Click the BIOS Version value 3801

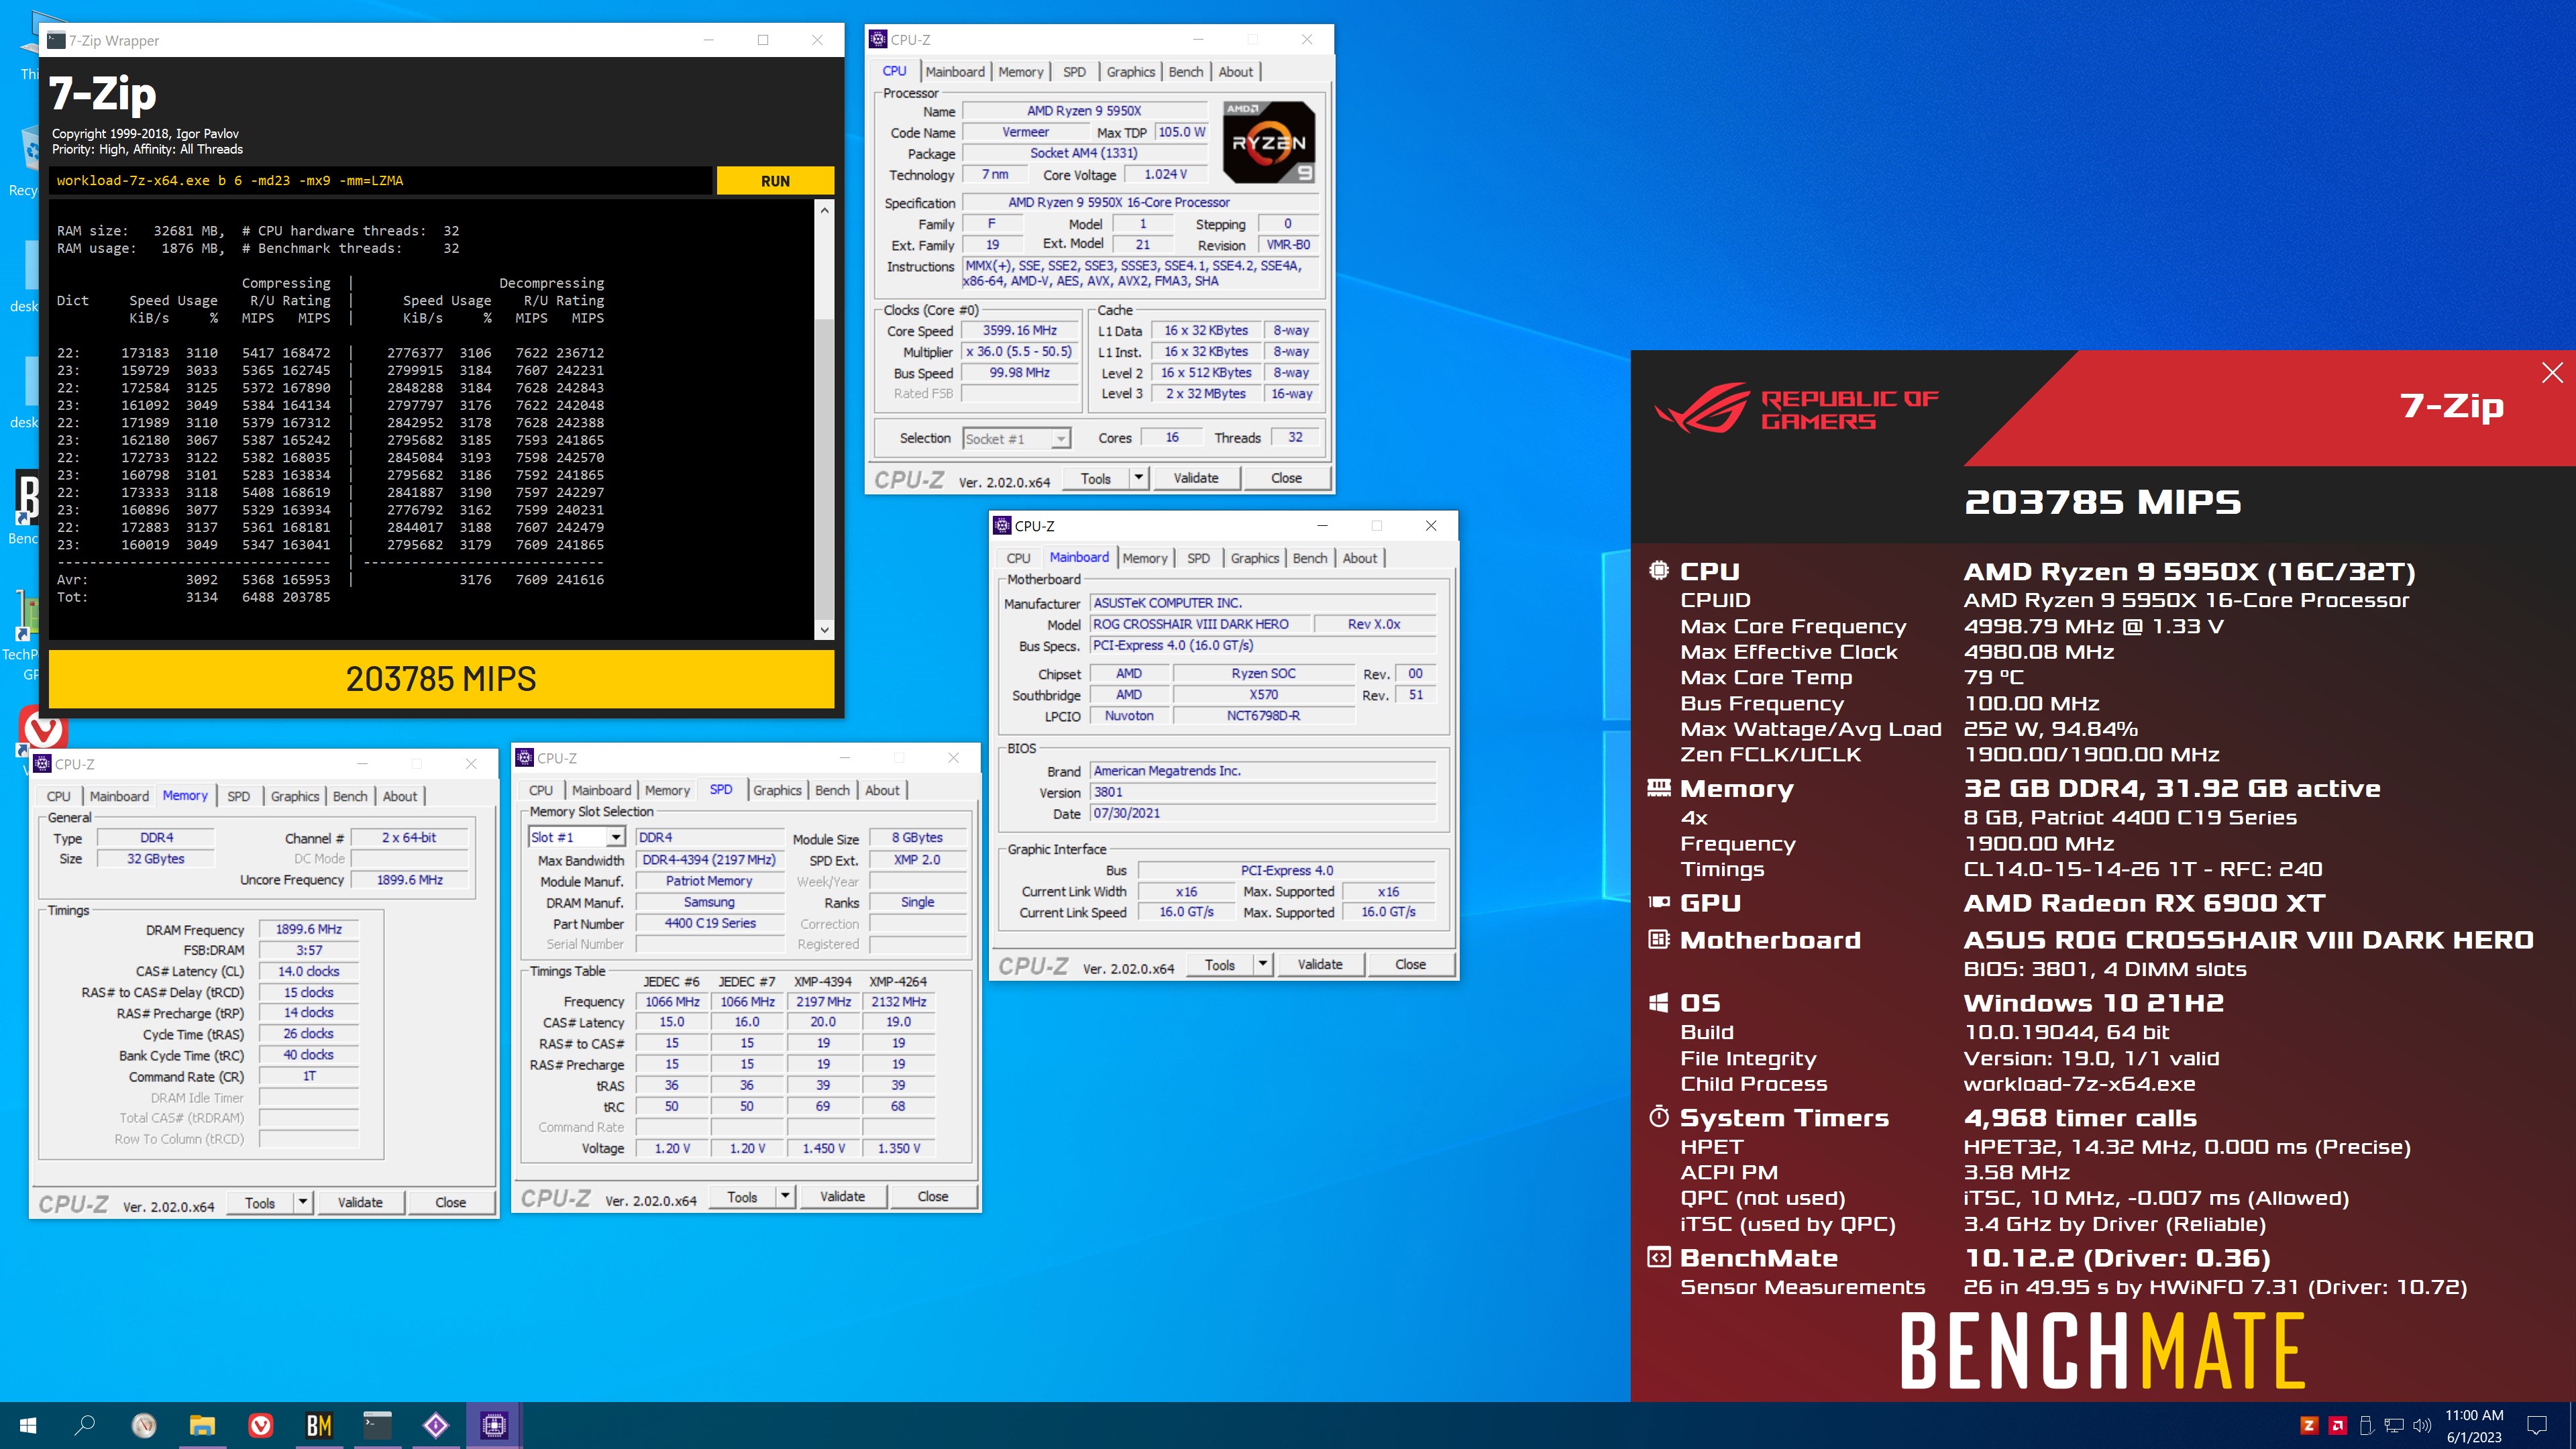1264,792
